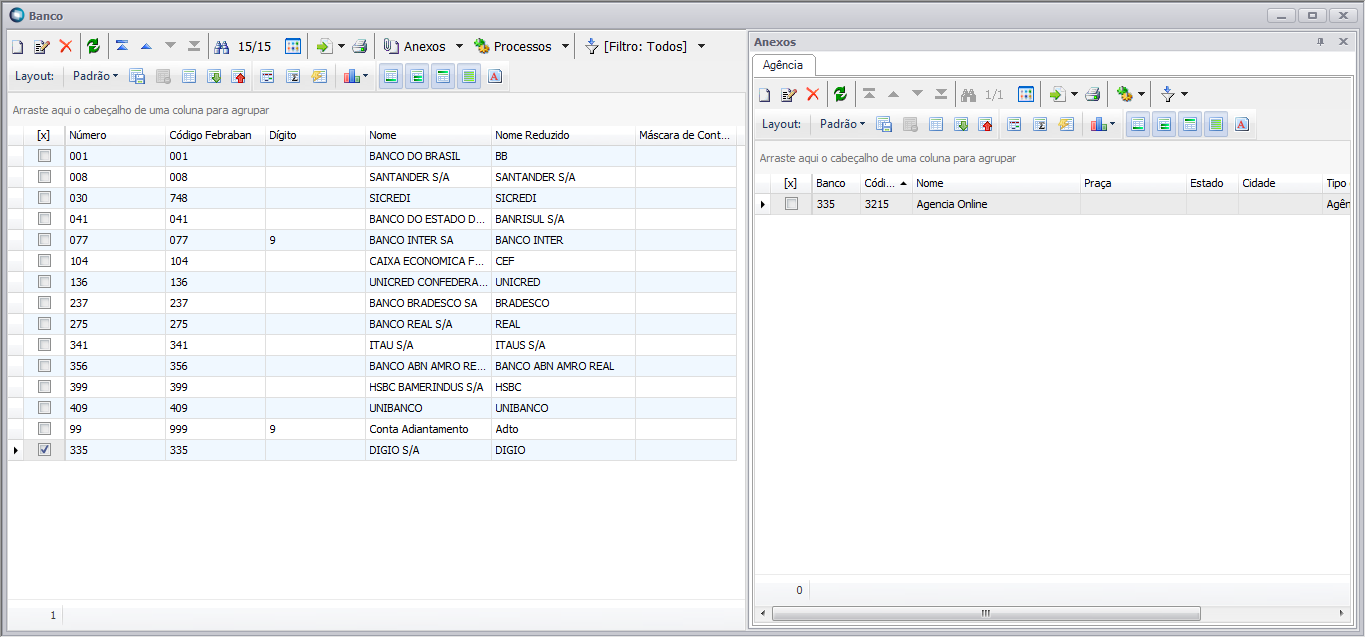Check the box for SICREDI row
Image resolution: width=1366 pixels, height=638 pixels.
[x=44, y=198]
